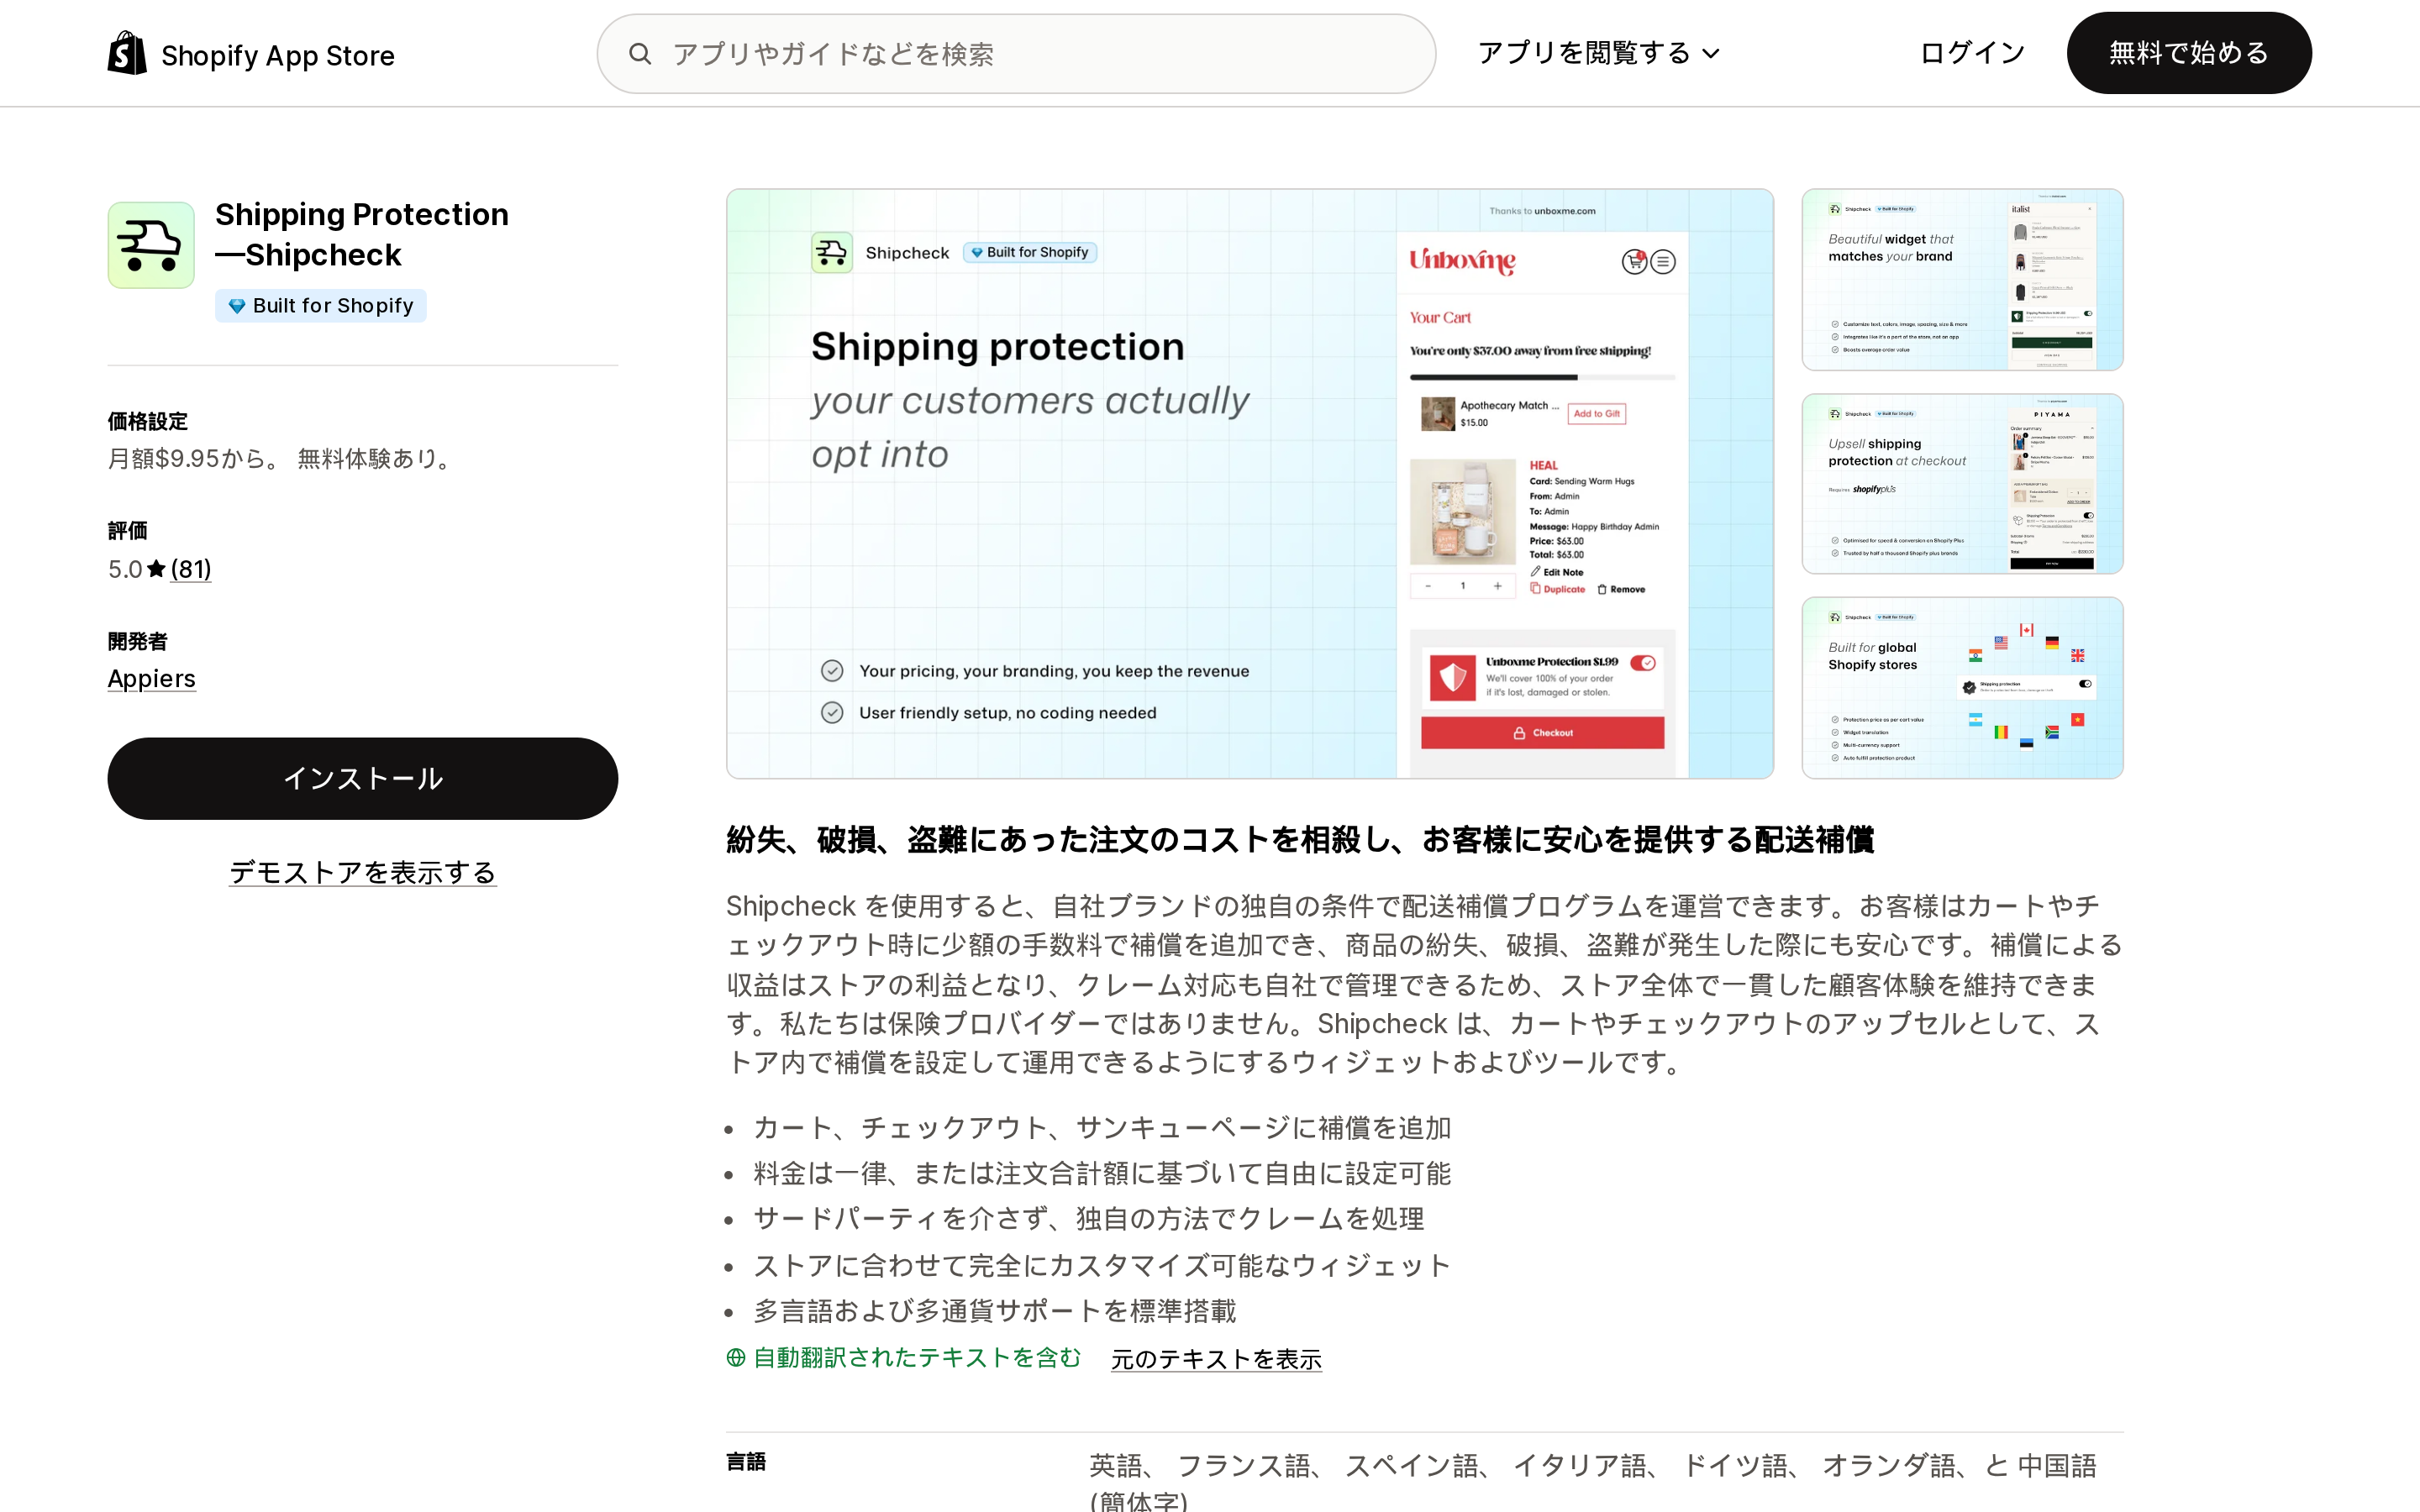Click the globe icon beside 自動翻訳されたテキストを含む
This screenshot has width=2420, height=1512.
(736, 1358)
